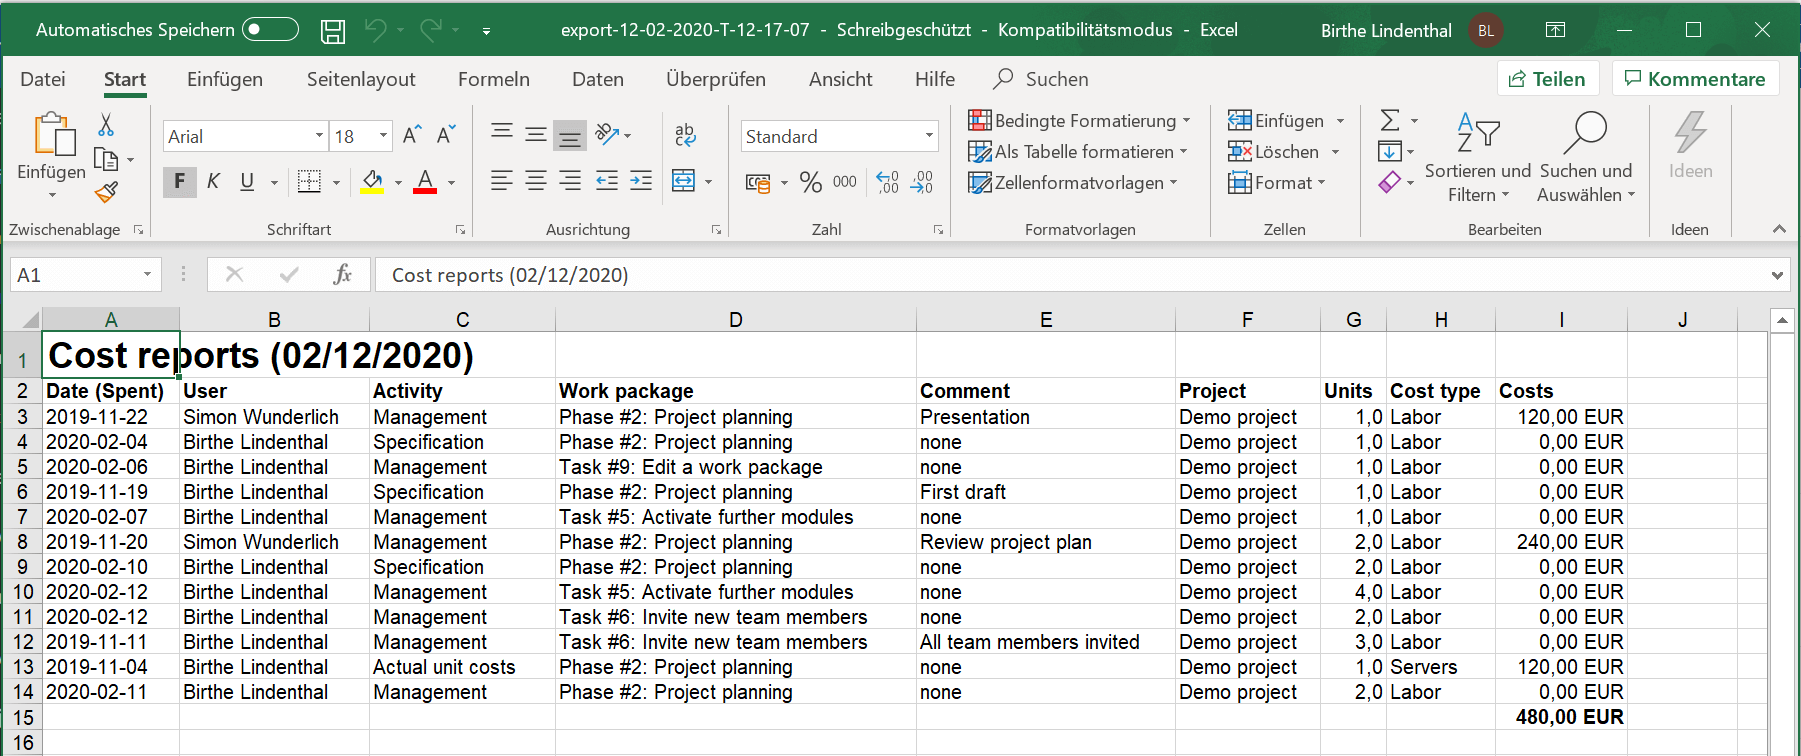This screenshot has height=756, width=1801.
Task: Expand the Standard number format dropdown
Action: click(x=929, y=136)
